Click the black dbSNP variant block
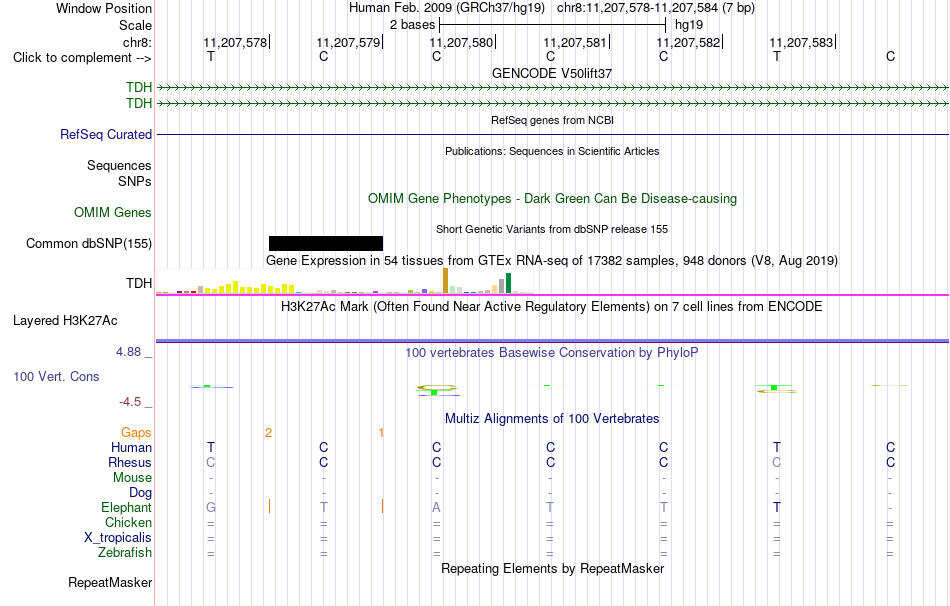This screenshot has height=606, width=950. click(x=326, y=243)
